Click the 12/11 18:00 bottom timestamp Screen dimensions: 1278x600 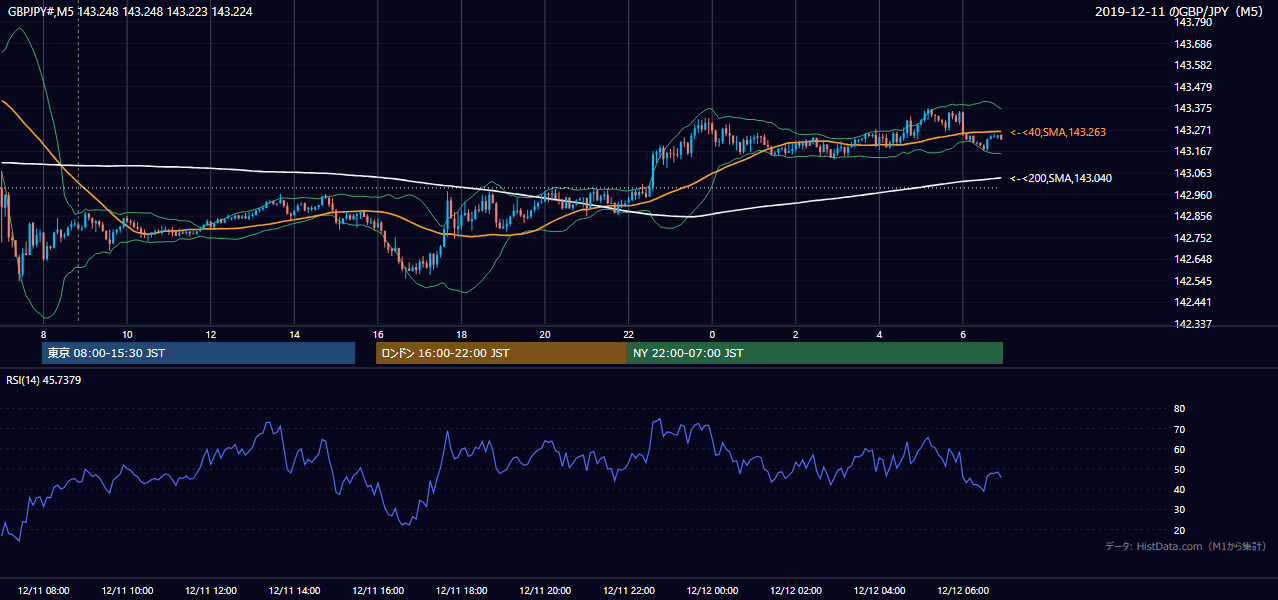click(461, 591)
